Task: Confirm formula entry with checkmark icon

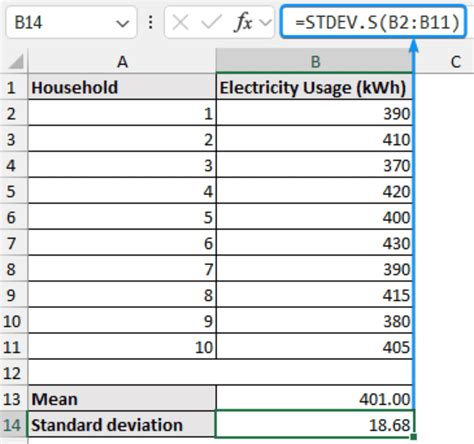Action: pos(211,23)
